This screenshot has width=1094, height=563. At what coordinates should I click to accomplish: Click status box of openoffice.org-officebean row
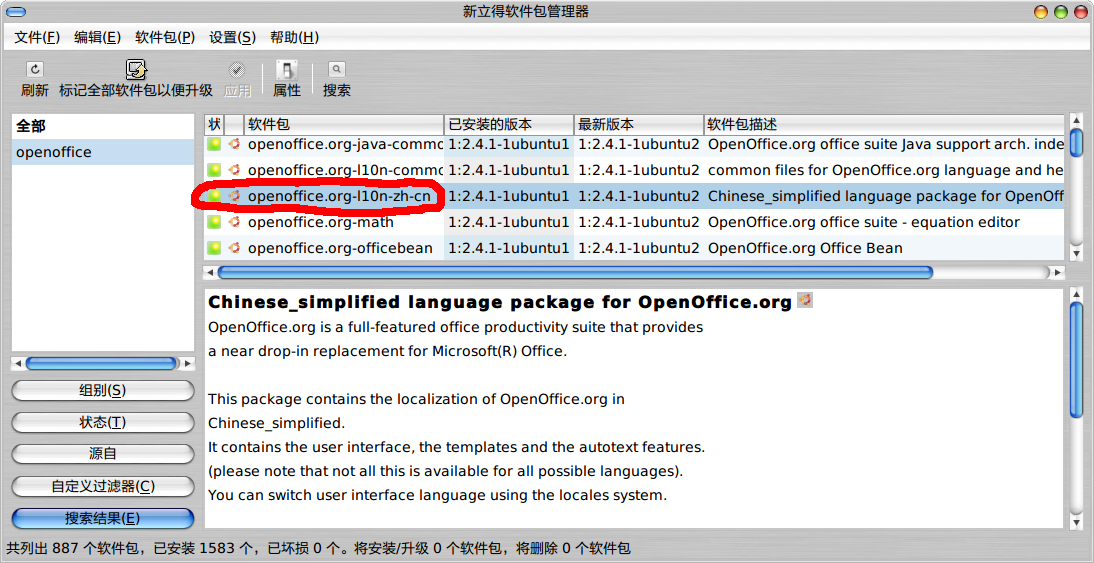tap(214, 248)
